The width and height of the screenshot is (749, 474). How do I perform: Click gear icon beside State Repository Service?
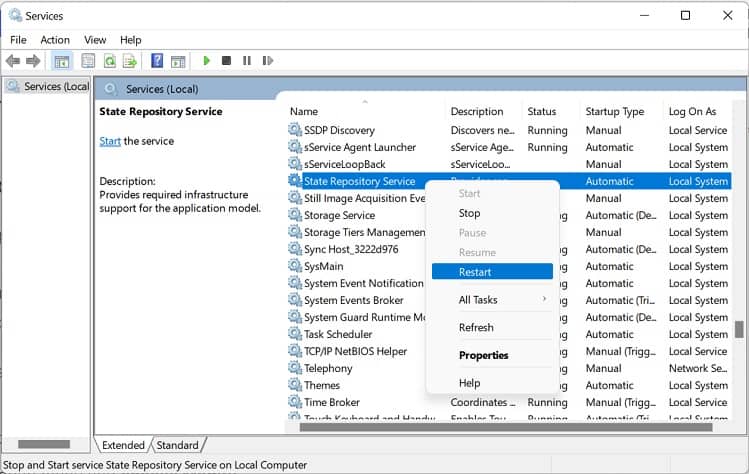click(x=295, y=181)
